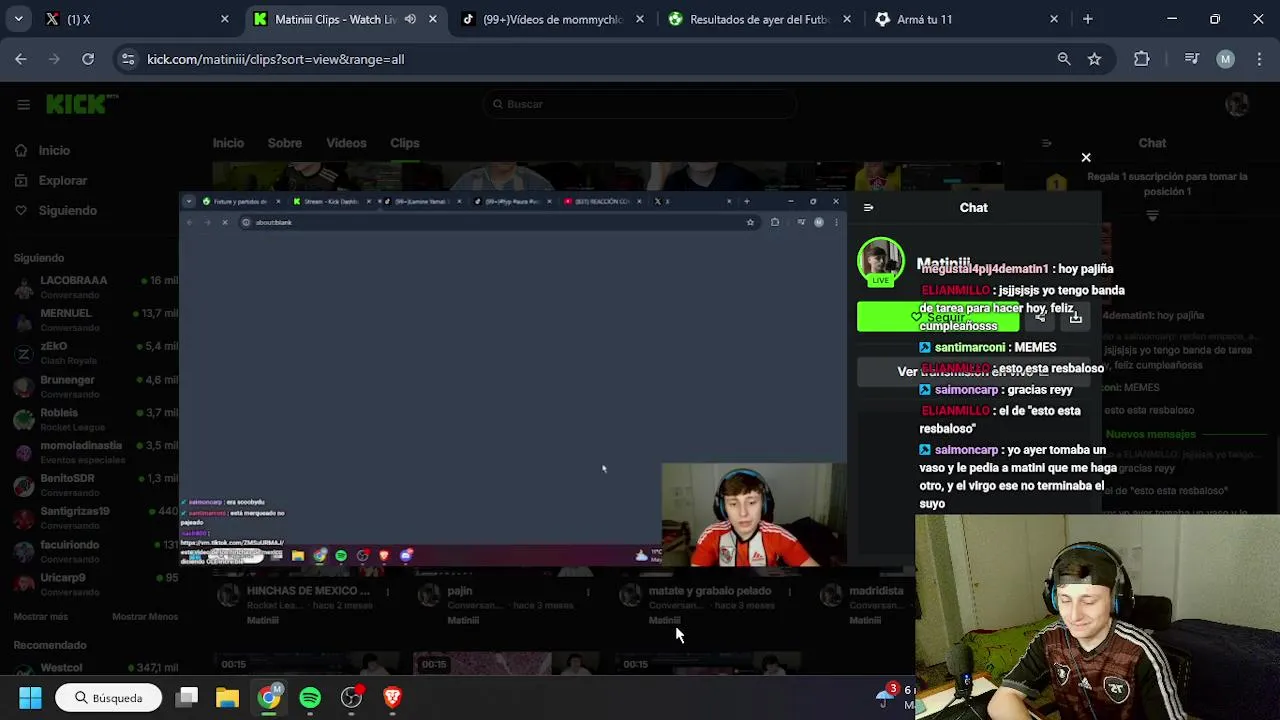This screenshot has width=1280, height=720.
Task: Mute the Matiniii Clips tab audio icon
Action: tap(410, 19)
